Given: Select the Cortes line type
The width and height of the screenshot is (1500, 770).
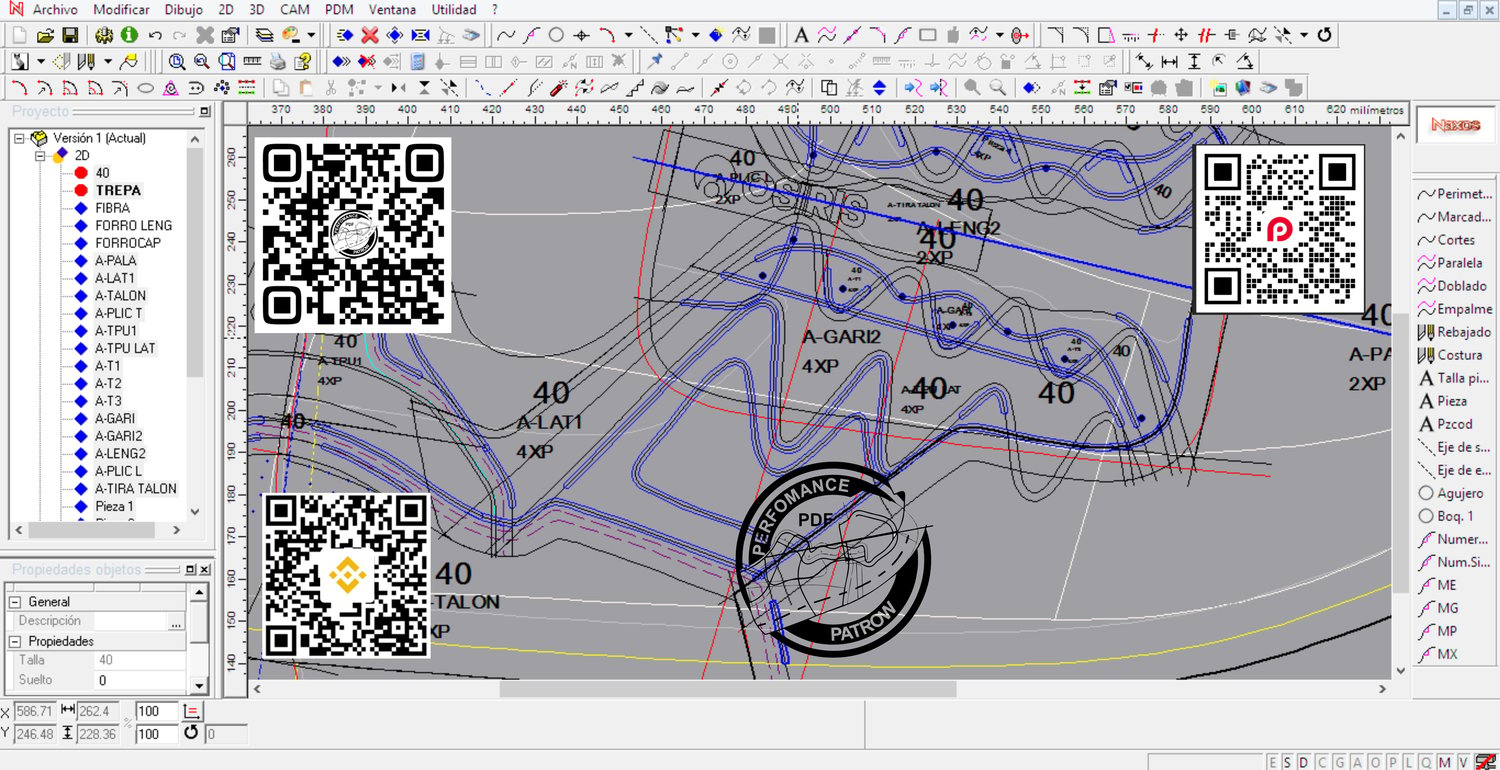Looking at the screenshot, I should click(x=1446, y=240).
